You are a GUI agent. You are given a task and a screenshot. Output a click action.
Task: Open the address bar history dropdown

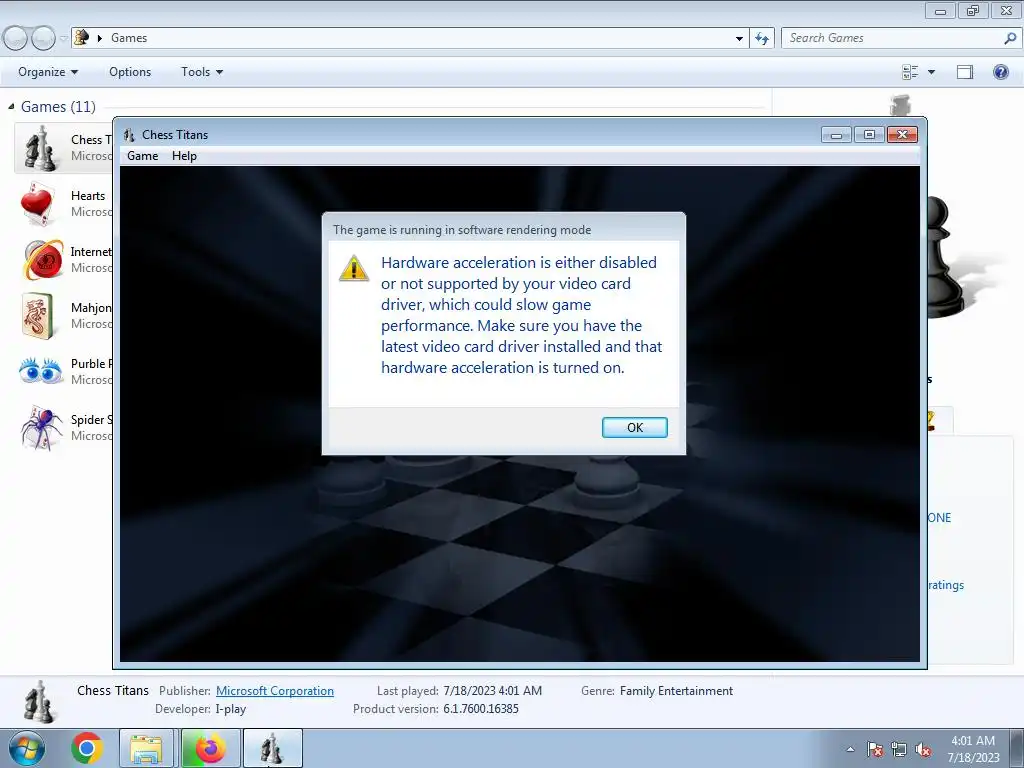click(x=739, y=38)
